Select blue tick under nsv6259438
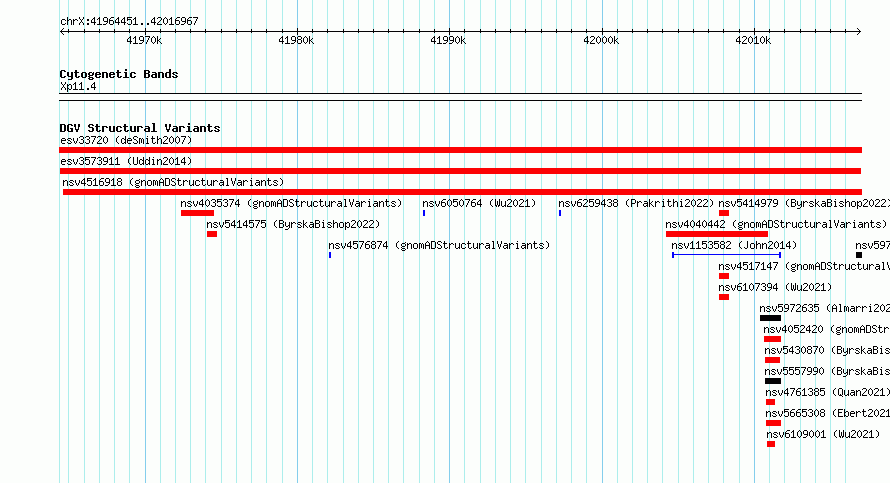890x483 pixels. [x=560, y=213]
